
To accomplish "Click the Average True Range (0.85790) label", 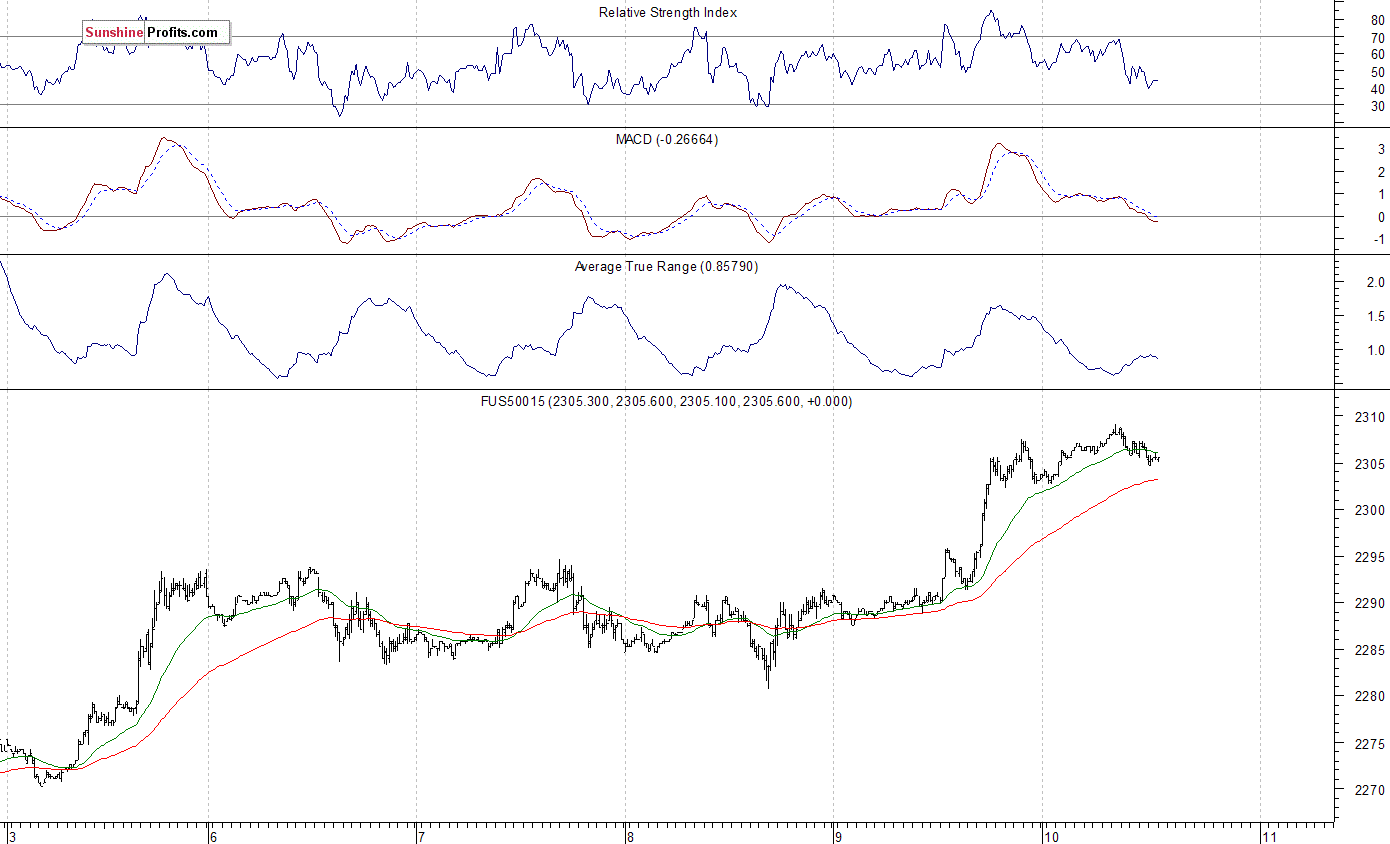I will pyautogui.click(x=666, y=267).
